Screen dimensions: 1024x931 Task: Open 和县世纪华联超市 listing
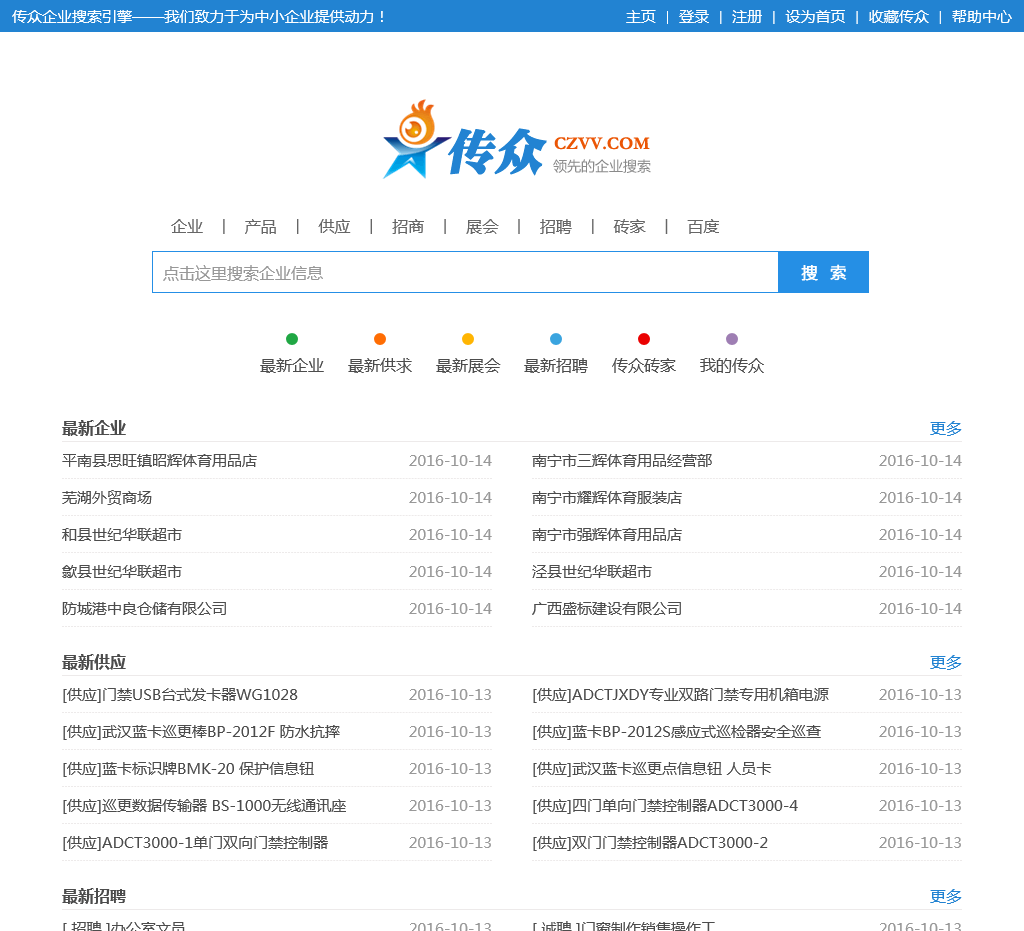pyautogui.click(x=122, y=535)
